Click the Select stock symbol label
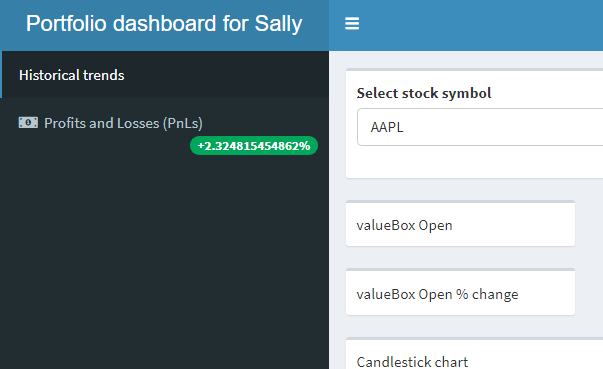 click(x=424, y=93)
